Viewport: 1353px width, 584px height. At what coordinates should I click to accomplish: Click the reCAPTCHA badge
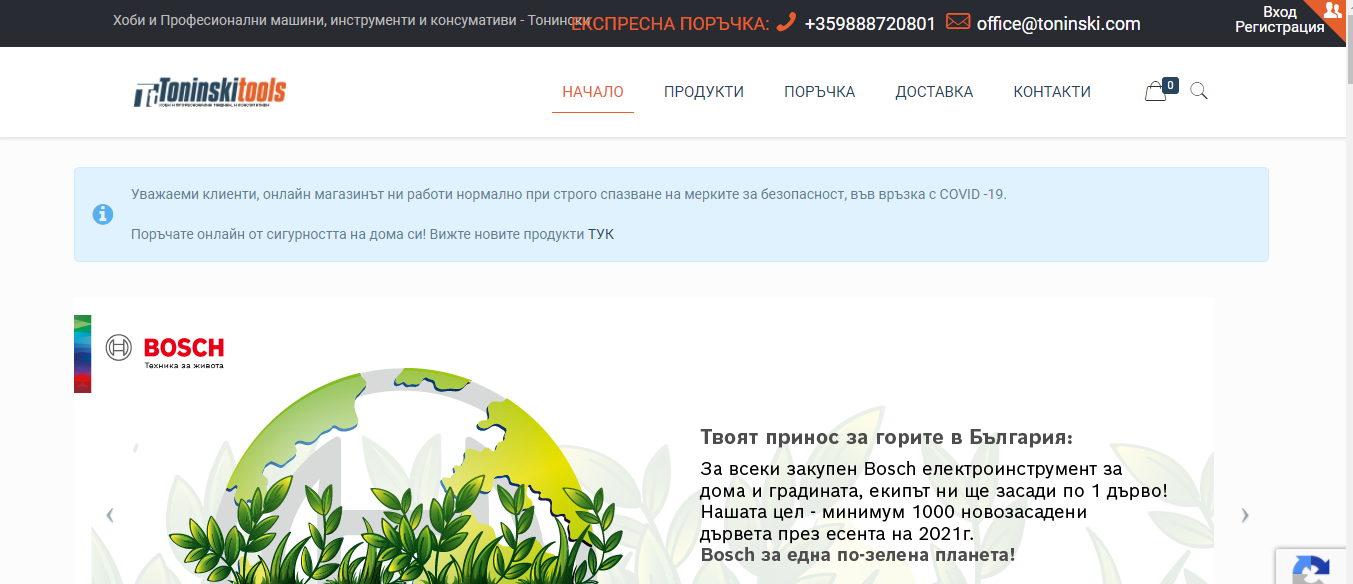1312,567
